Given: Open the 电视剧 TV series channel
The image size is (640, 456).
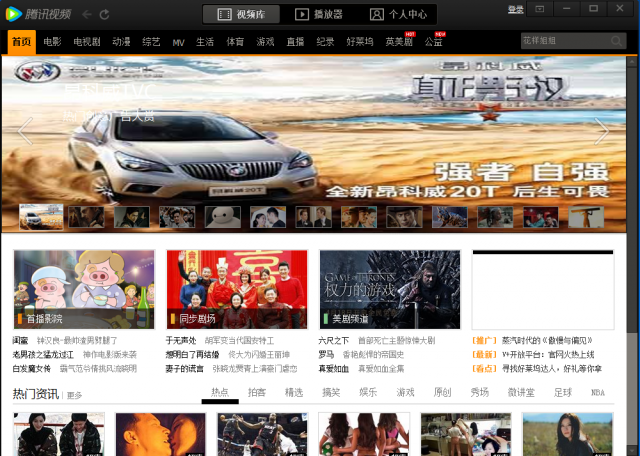Looking at the screenshot, I should tap(87, 42).
